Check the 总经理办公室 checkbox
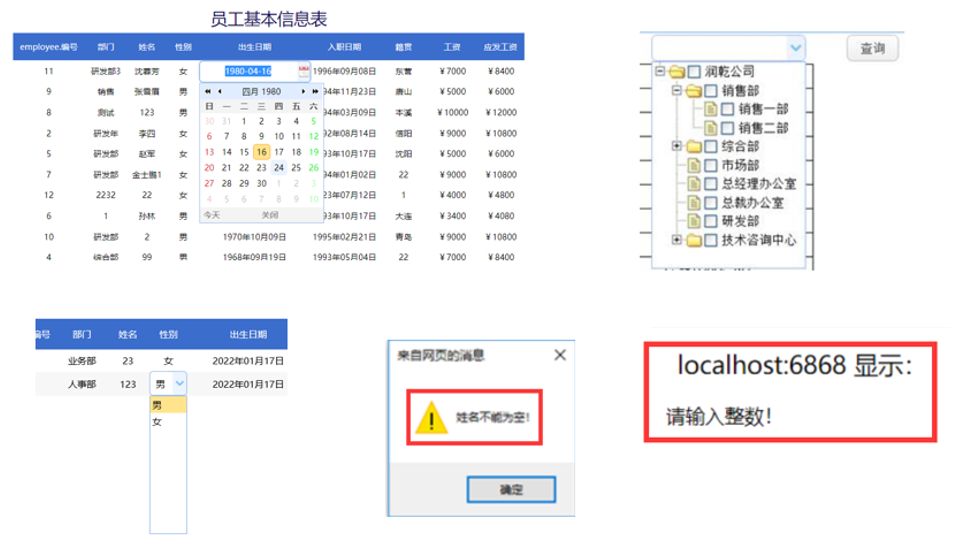Image resolution: width=960 pixels, height=547 pixels. pyautogui.click(x=710, y=184)
